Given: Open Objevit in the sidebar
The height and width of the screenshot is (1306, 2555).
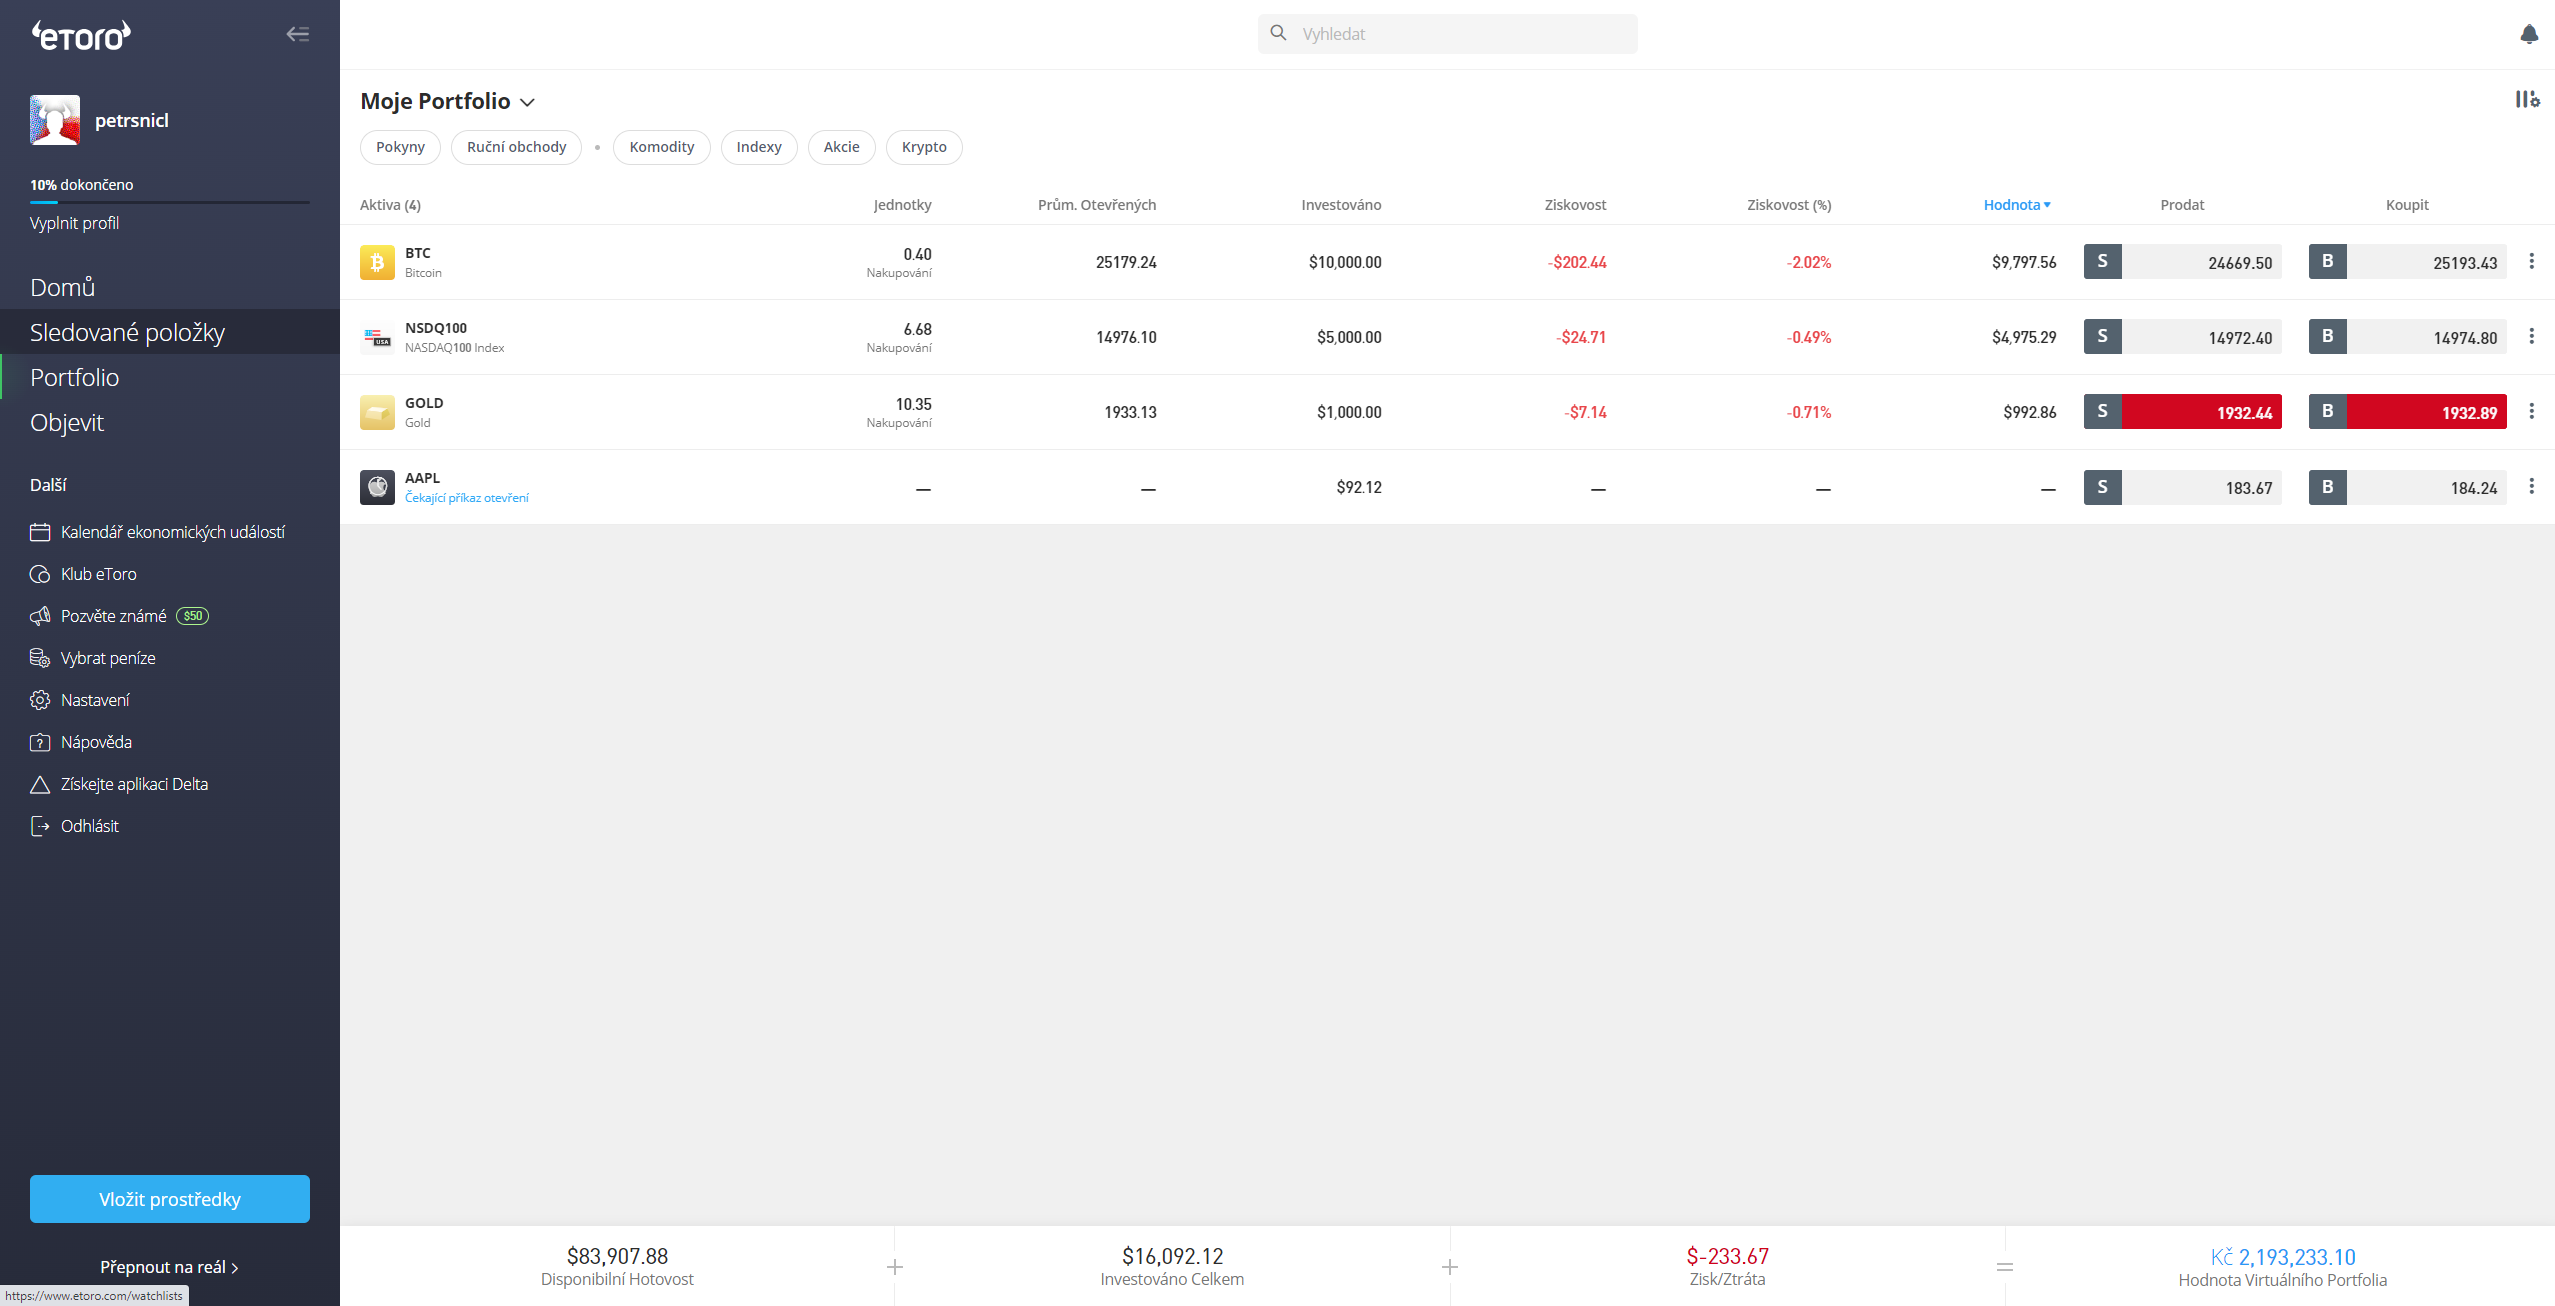Looking at the screenshot, I should (67, 422).
